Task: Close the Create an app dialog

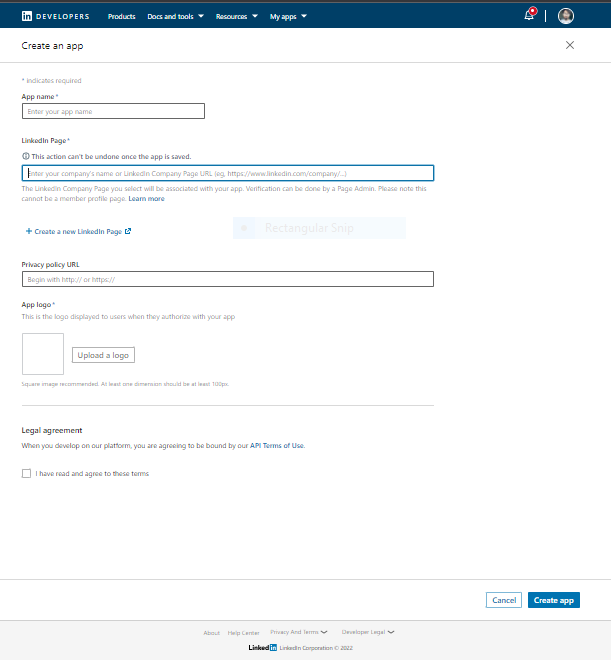Action: click(x=570, y=45)
